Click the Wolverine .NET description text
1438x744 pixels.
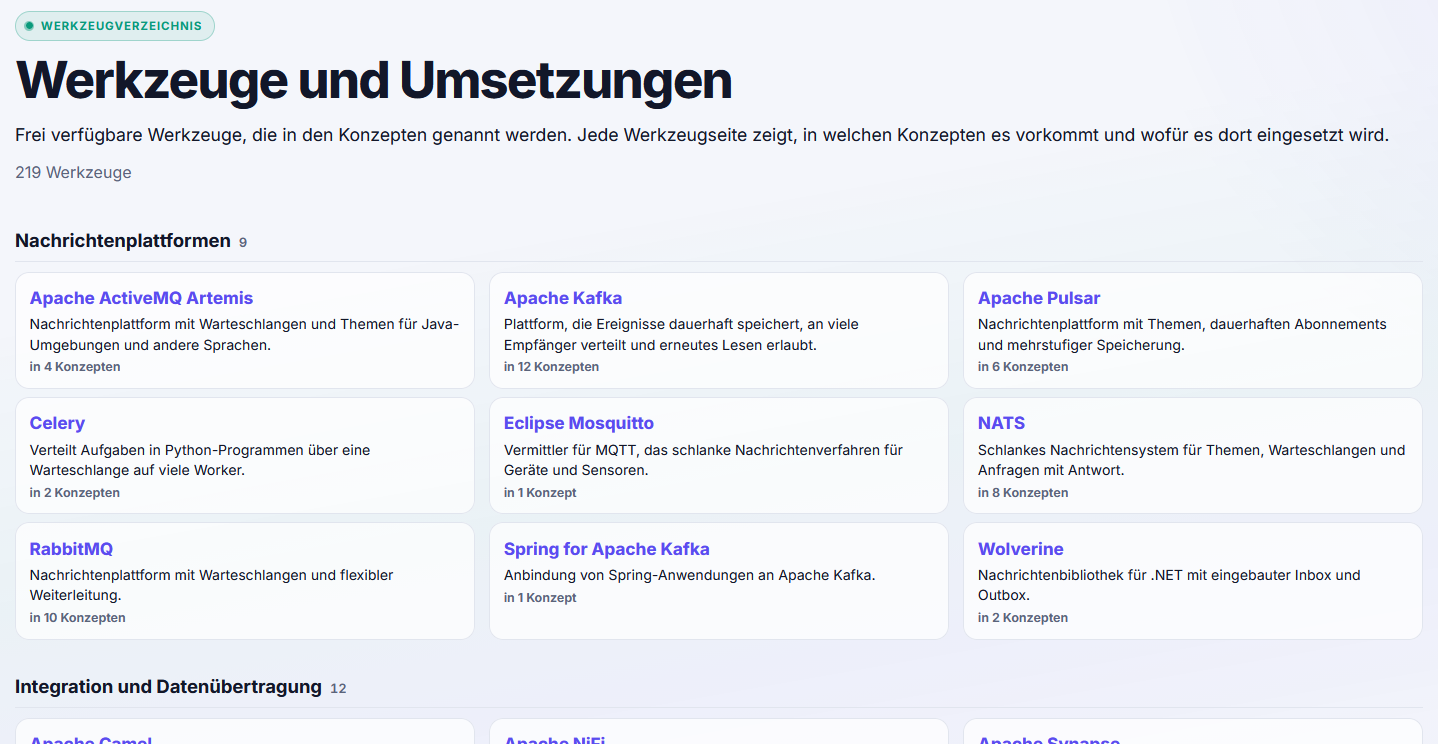1169,585
